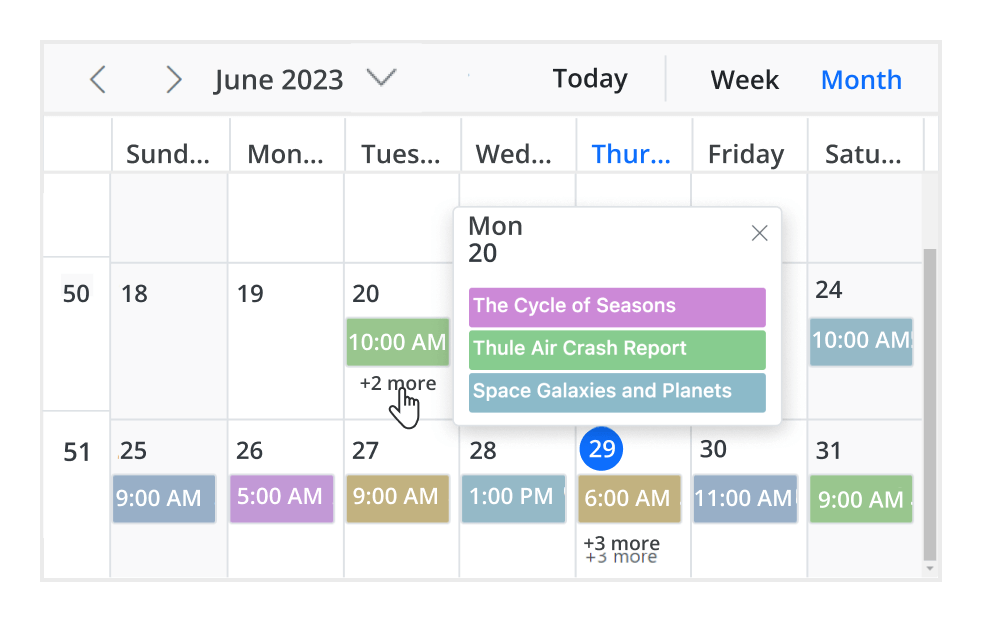Switch to the Week view

pyautogui.click(x=744, y=79)
